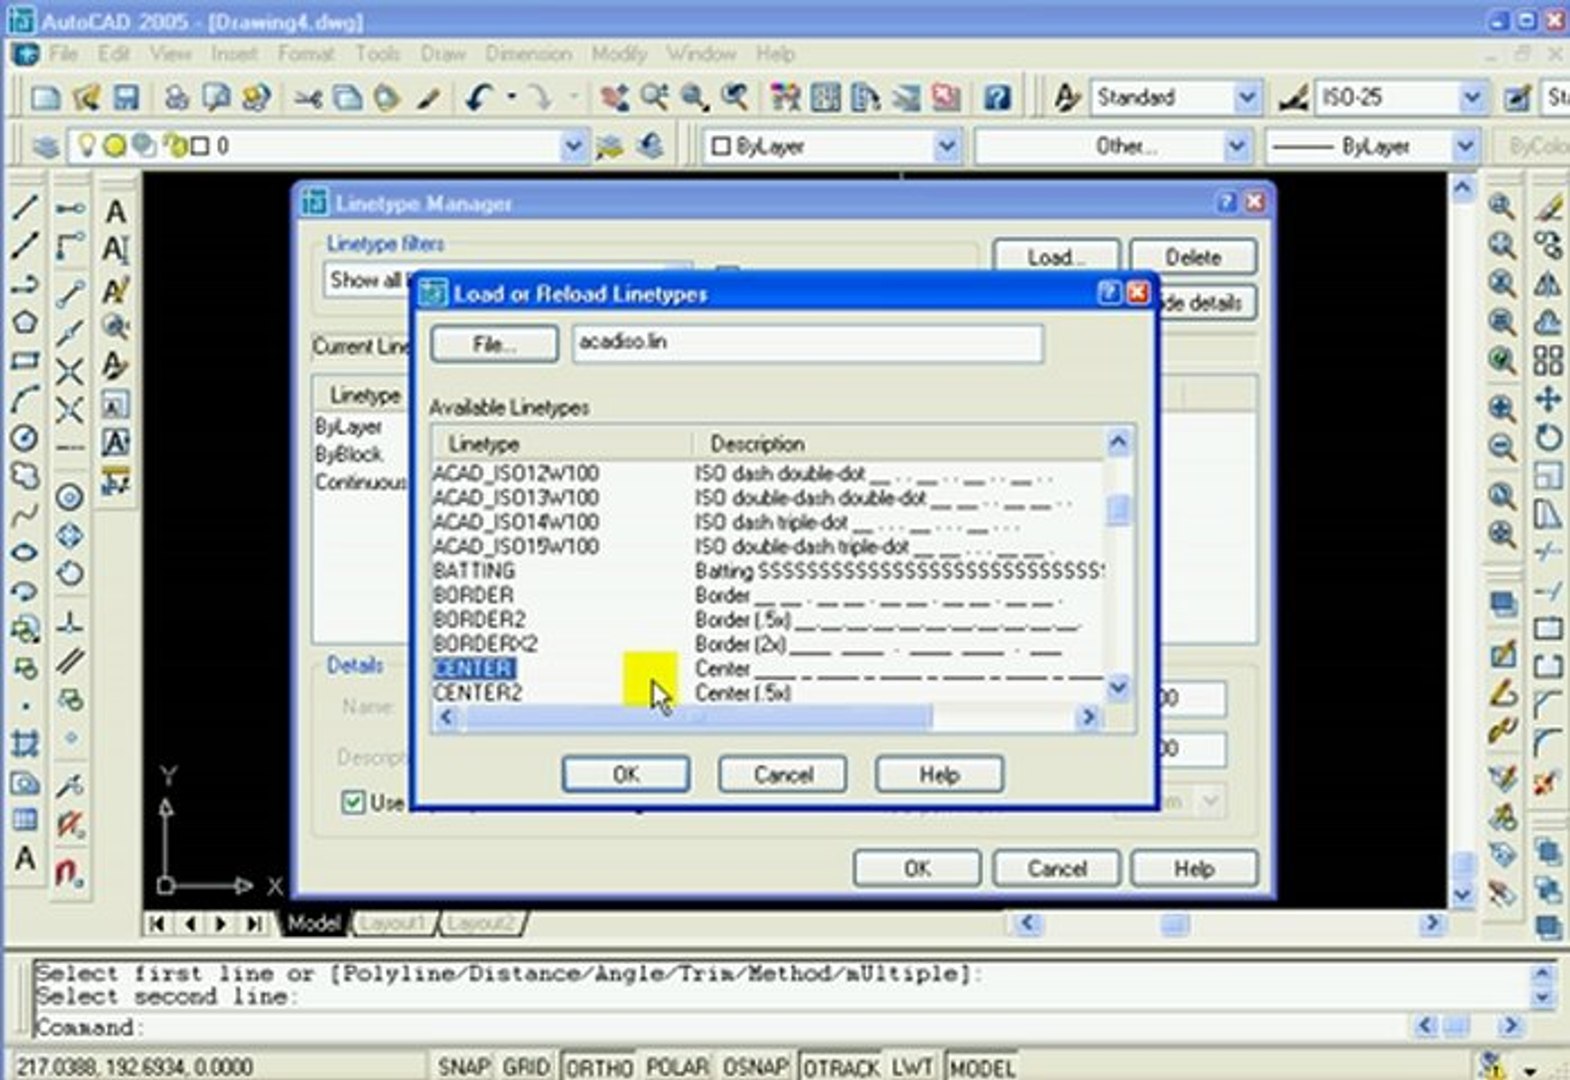
Task: Turn off ORTHO mode
Action: [599, 1067]
